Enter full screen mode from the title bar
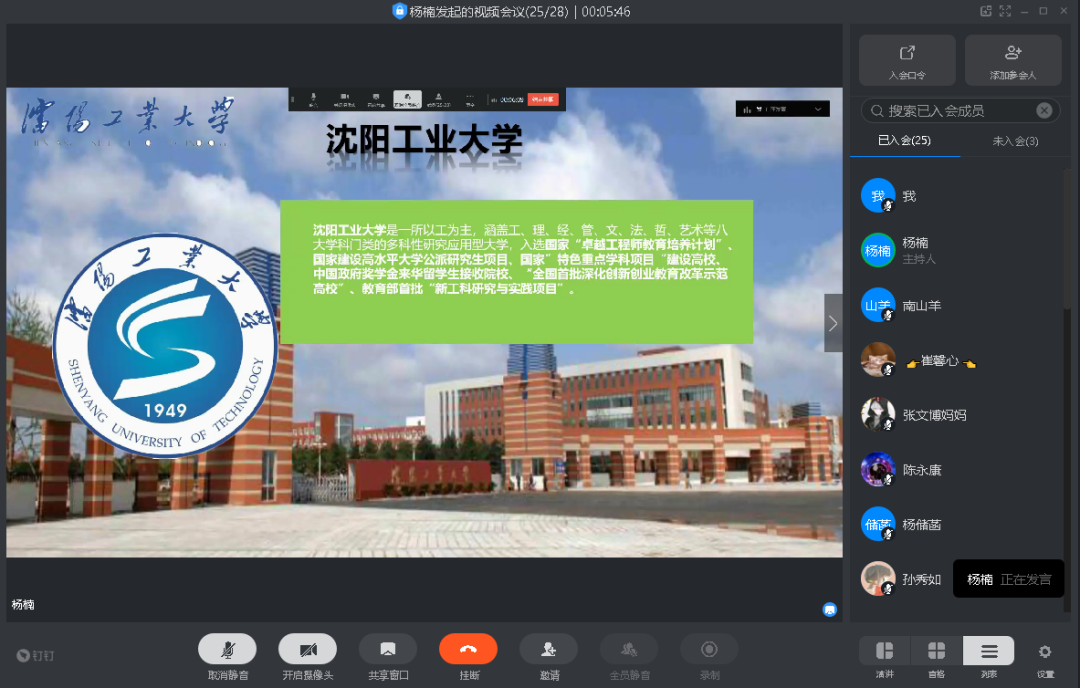Image resolution: width=1080 pixels, height=688 pixels. (1006, 11)
